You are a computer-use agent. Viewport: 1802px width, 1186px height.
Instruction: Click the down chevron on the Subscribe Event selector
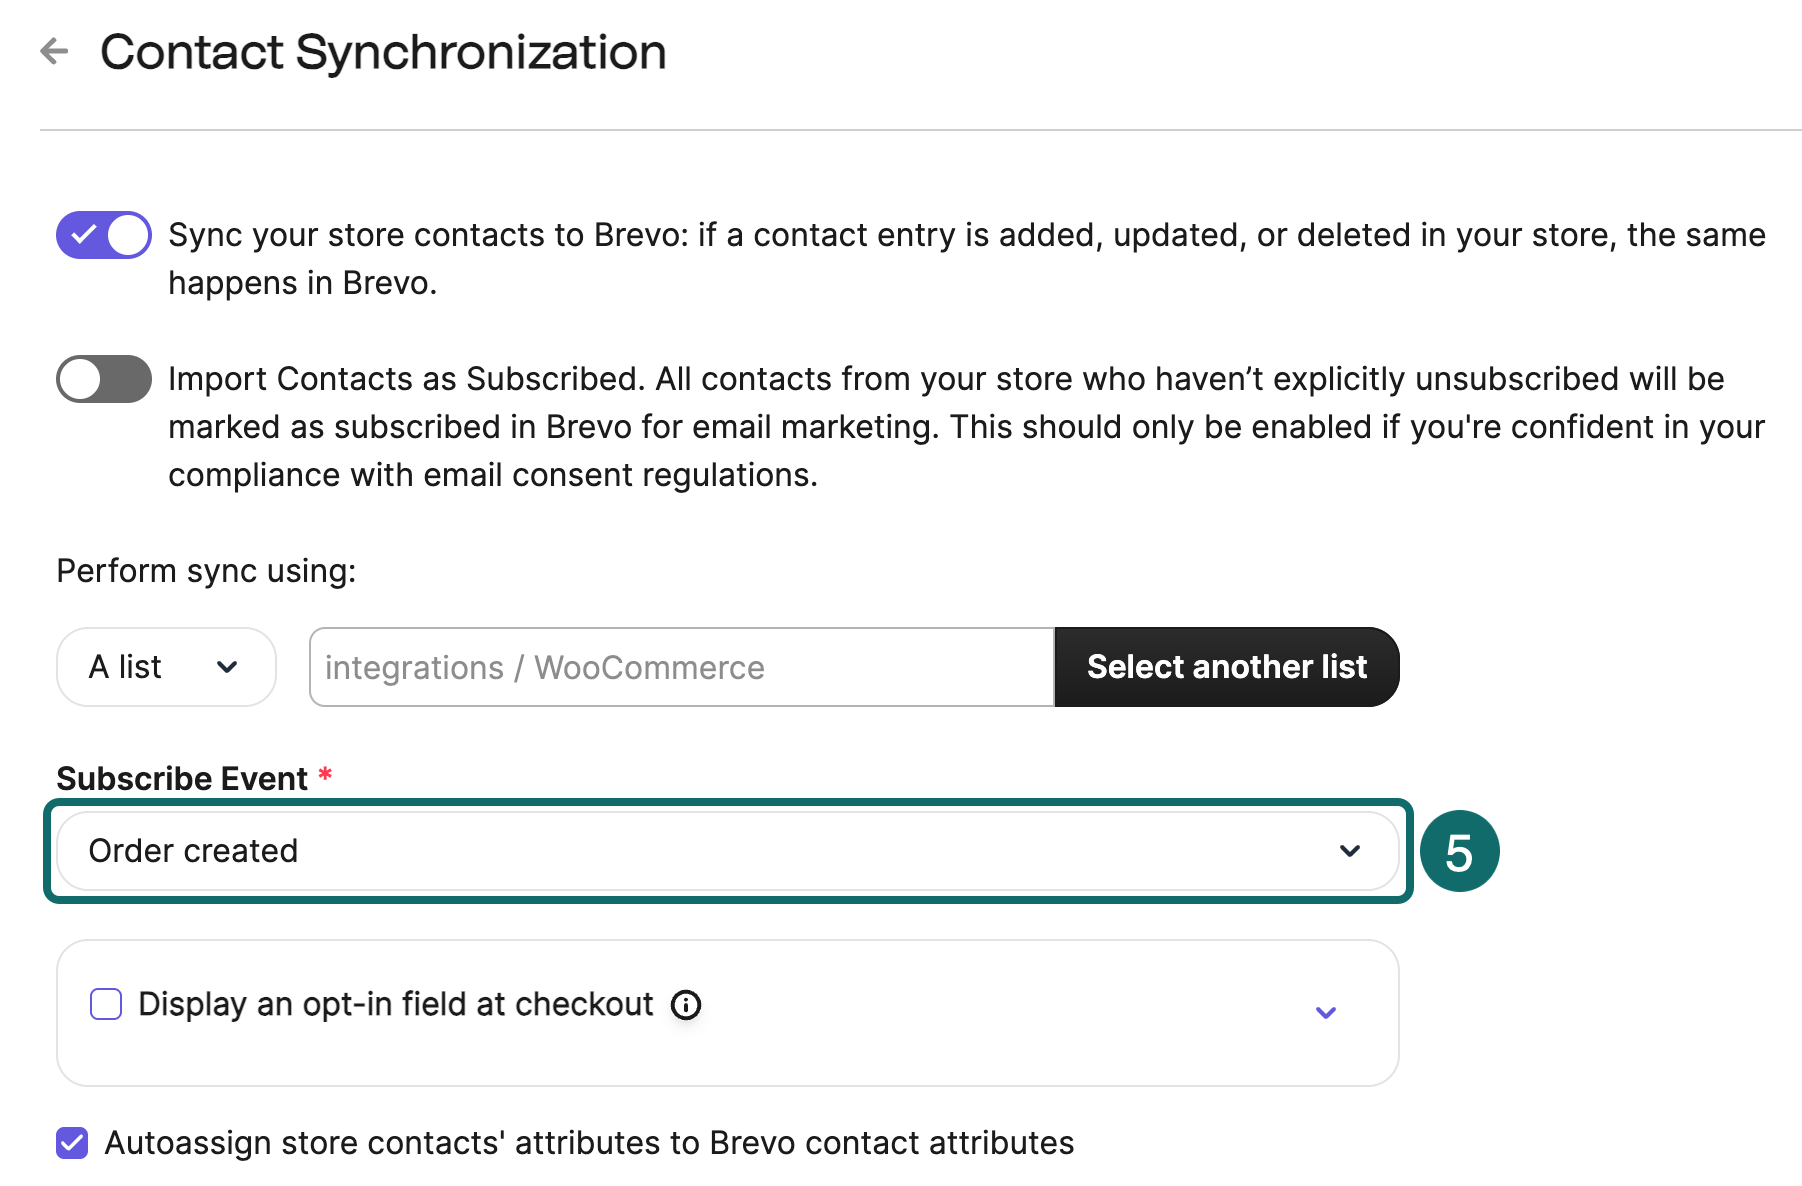click(x=1350, y=851)
